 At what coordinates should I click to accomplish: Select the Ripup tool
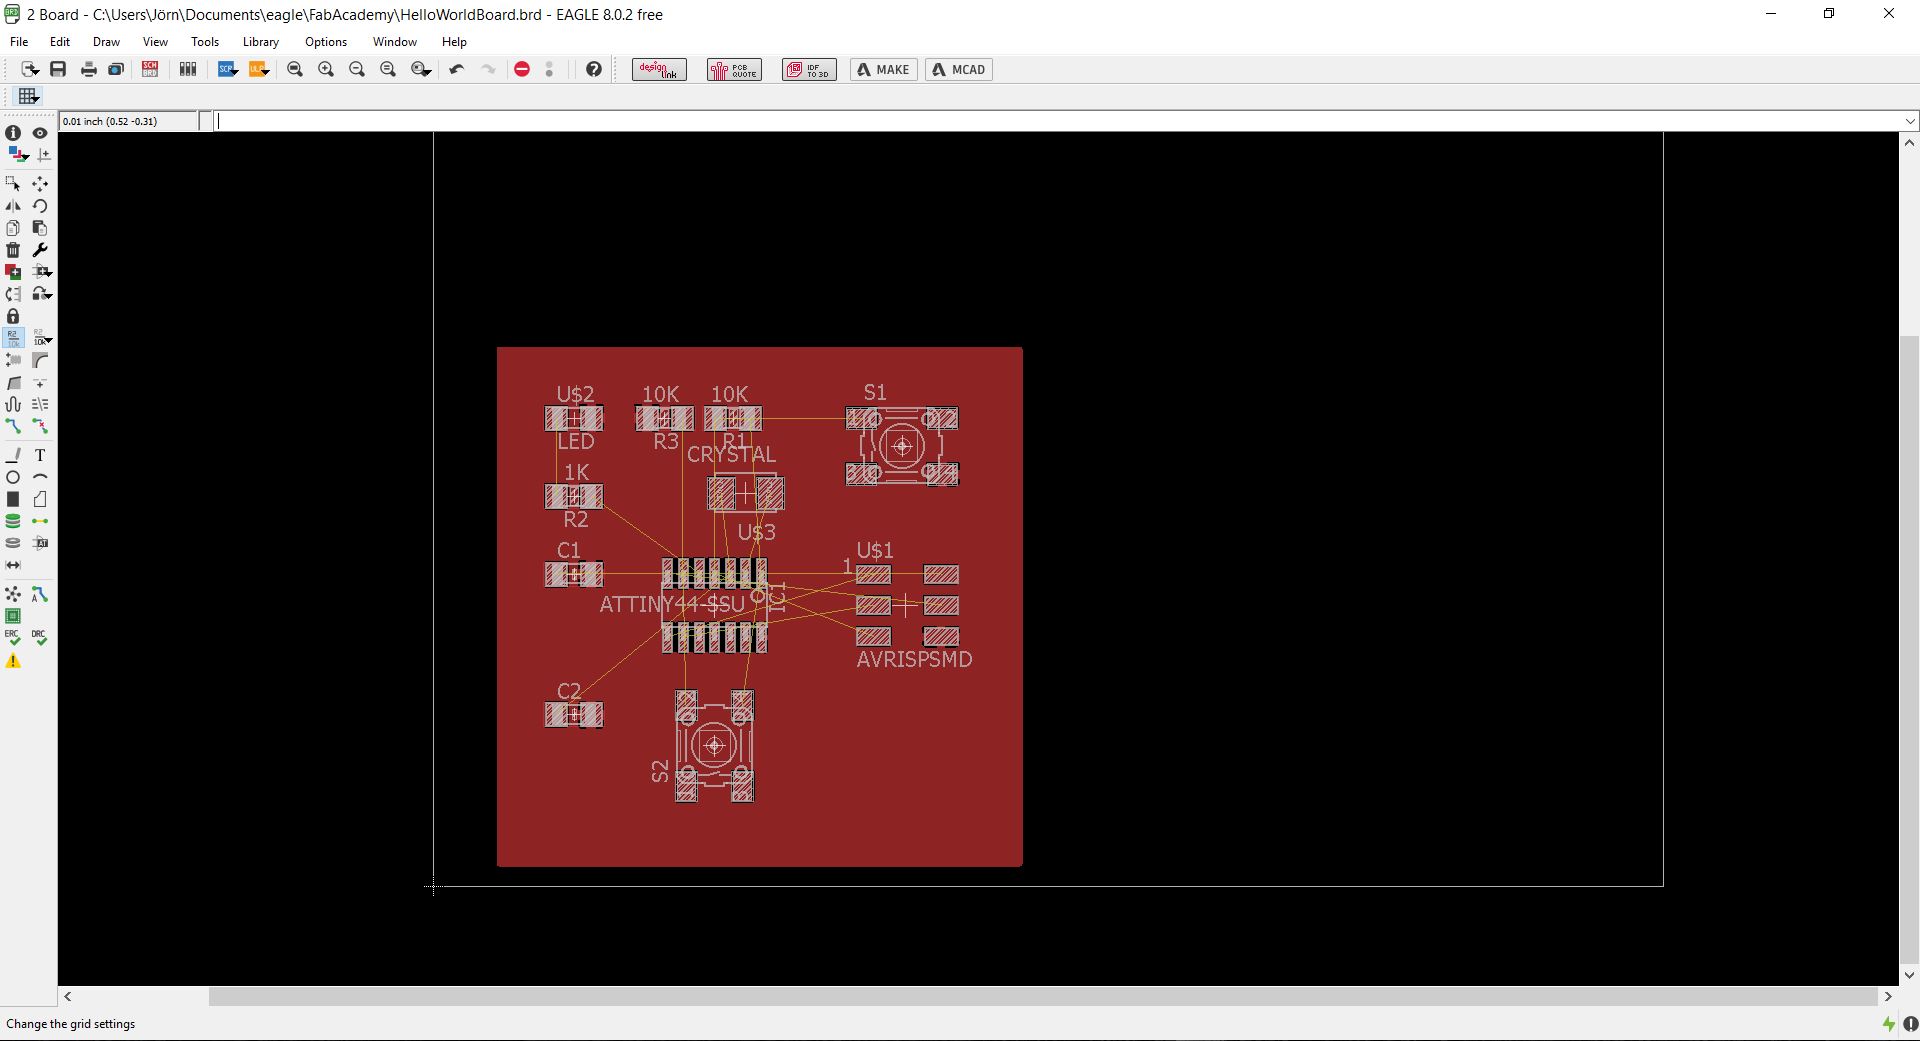point(40,426)
